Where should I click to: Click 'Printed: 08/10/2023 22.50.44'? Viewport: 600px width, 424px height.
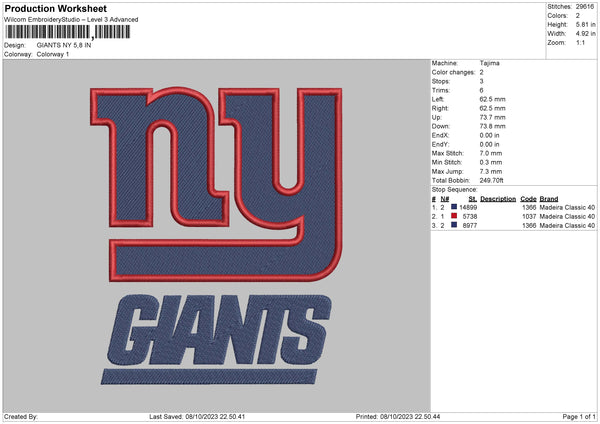(398, 417)
